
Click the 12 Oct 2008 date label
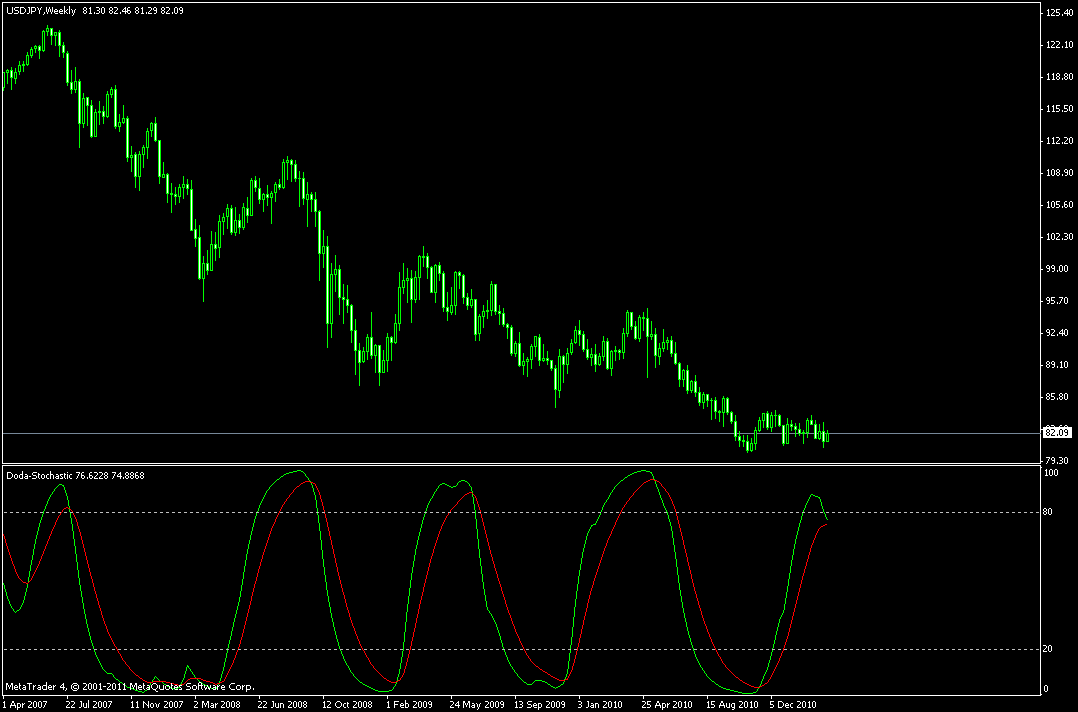pyautogui.click(x=347, y=704)
